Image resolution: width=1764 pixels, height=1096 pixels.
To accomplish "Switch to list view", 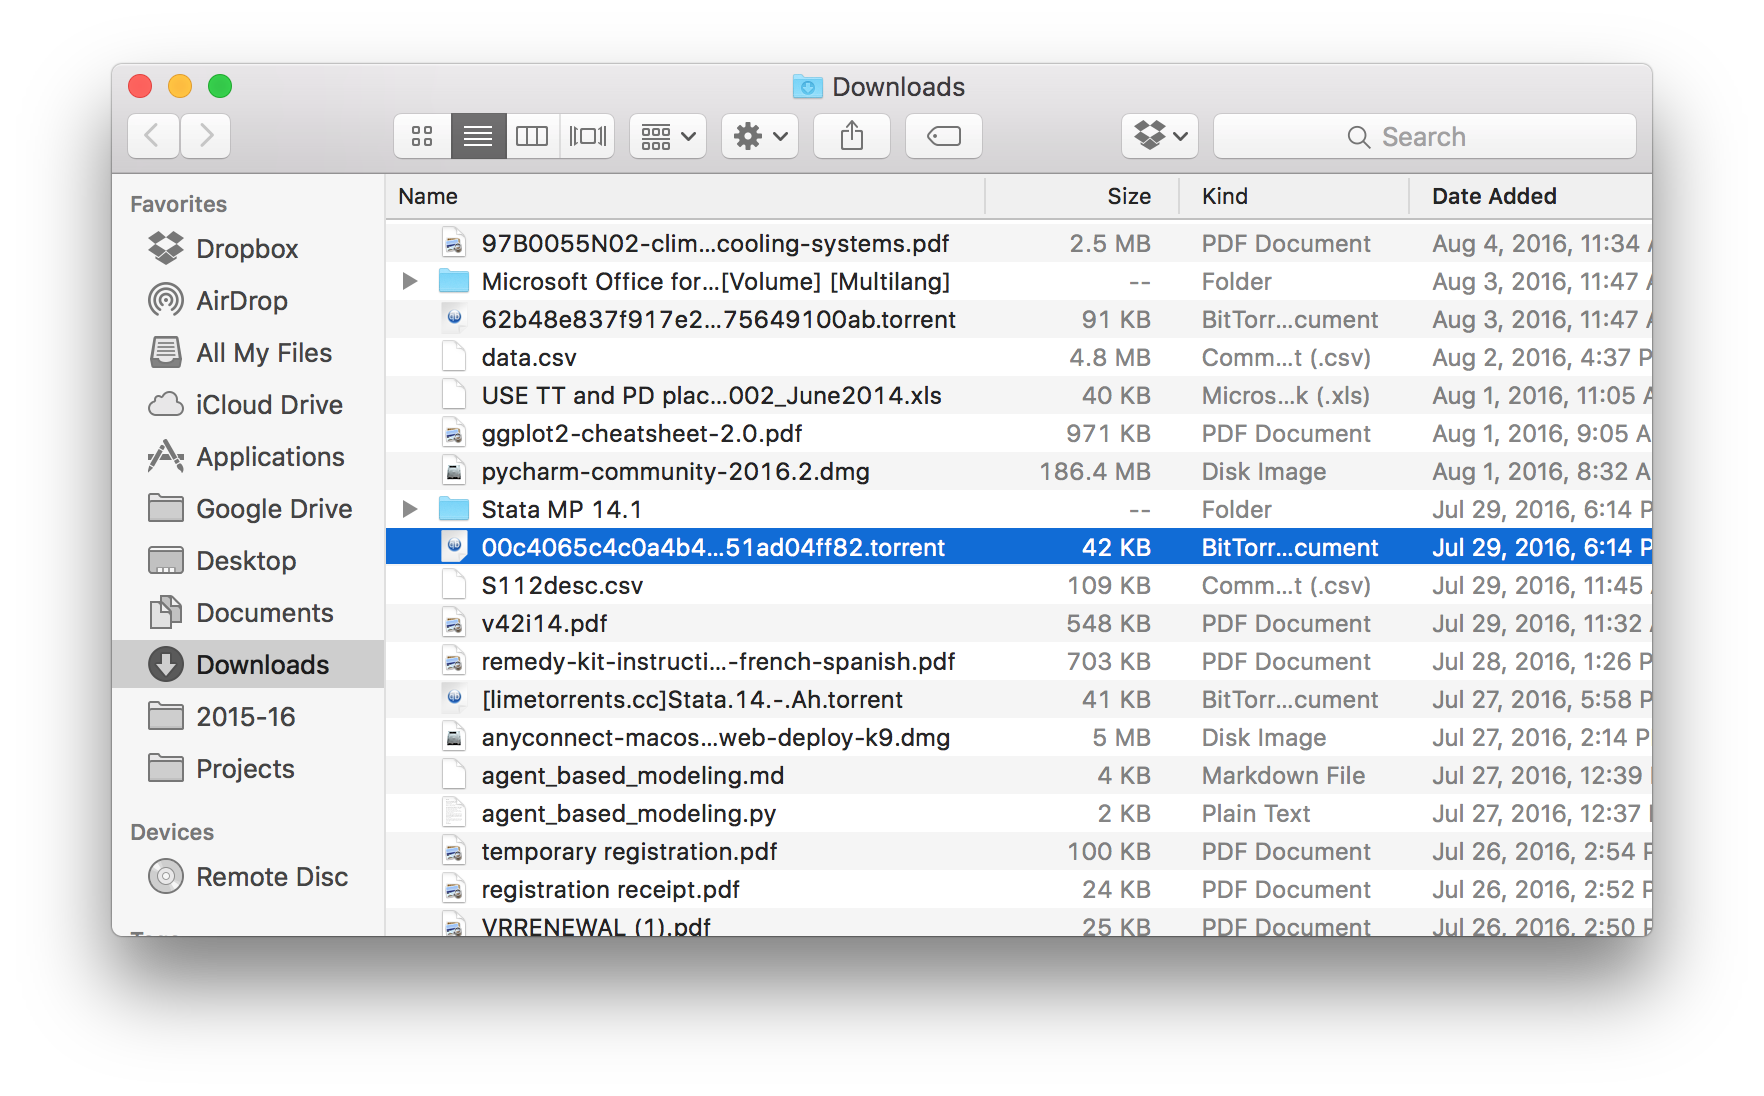I will click(x=478, y=136).
